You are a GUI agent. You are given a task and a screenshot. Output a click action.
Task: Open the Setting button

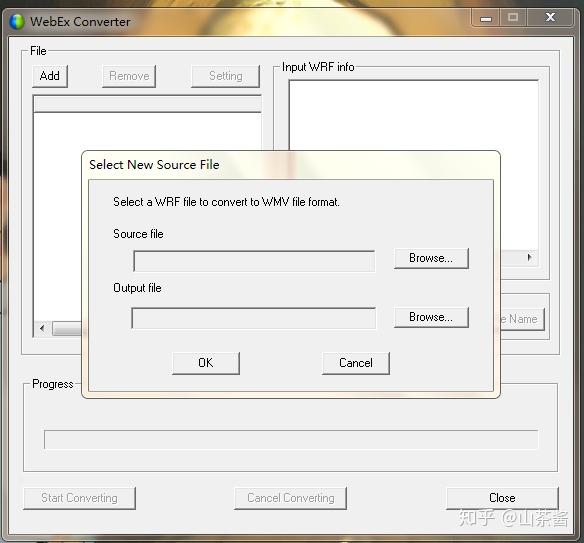point(225,76)
